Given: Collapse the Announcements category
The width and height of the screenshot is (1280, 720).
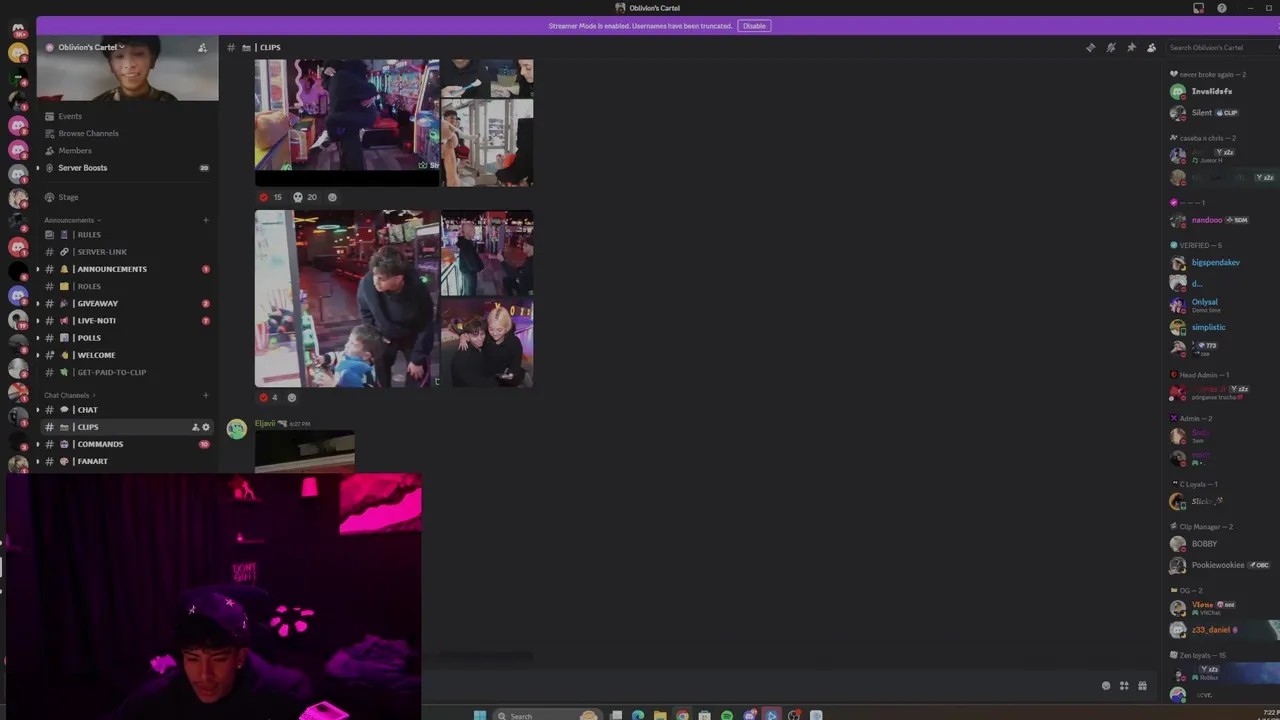Looking at the screenshot, I should [x=72, y=220].
